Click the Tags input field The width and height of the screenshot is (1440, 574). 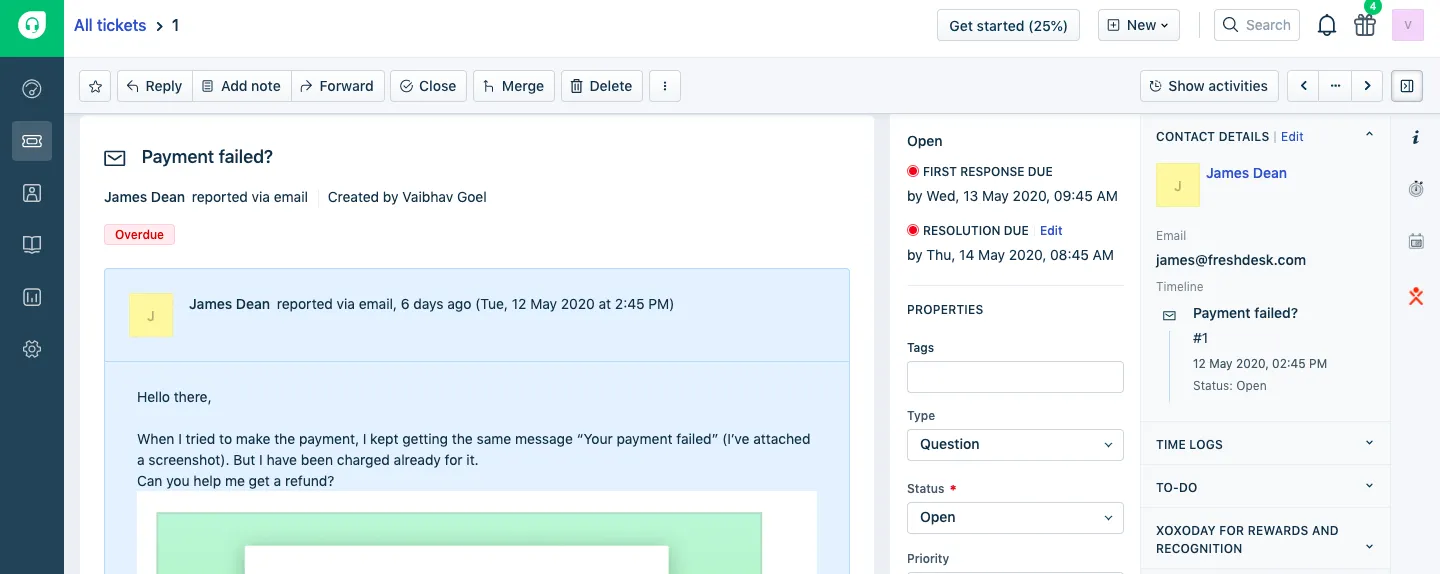coord(1015,377)
